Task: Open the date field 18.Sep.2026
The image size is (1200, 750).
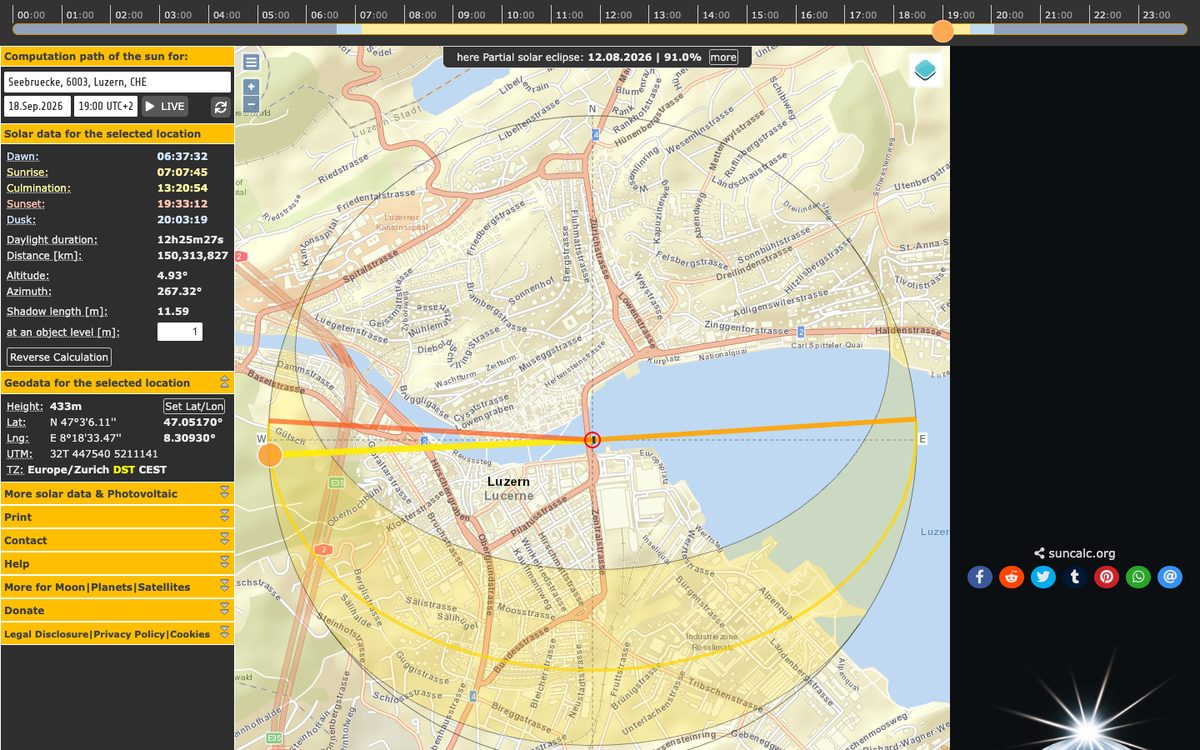Action: (38, 106)
